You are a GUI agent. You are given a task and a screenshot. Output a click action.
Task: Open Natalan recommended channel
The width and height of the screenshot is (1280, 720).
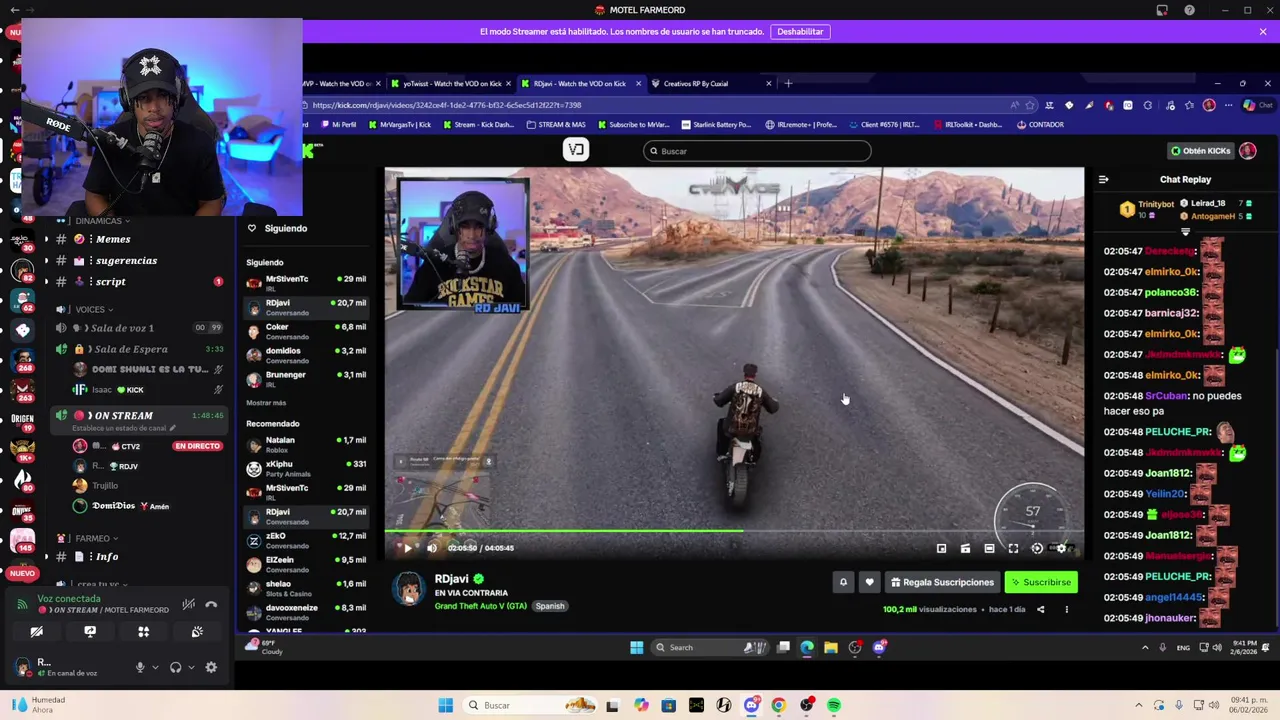[306, 444]
